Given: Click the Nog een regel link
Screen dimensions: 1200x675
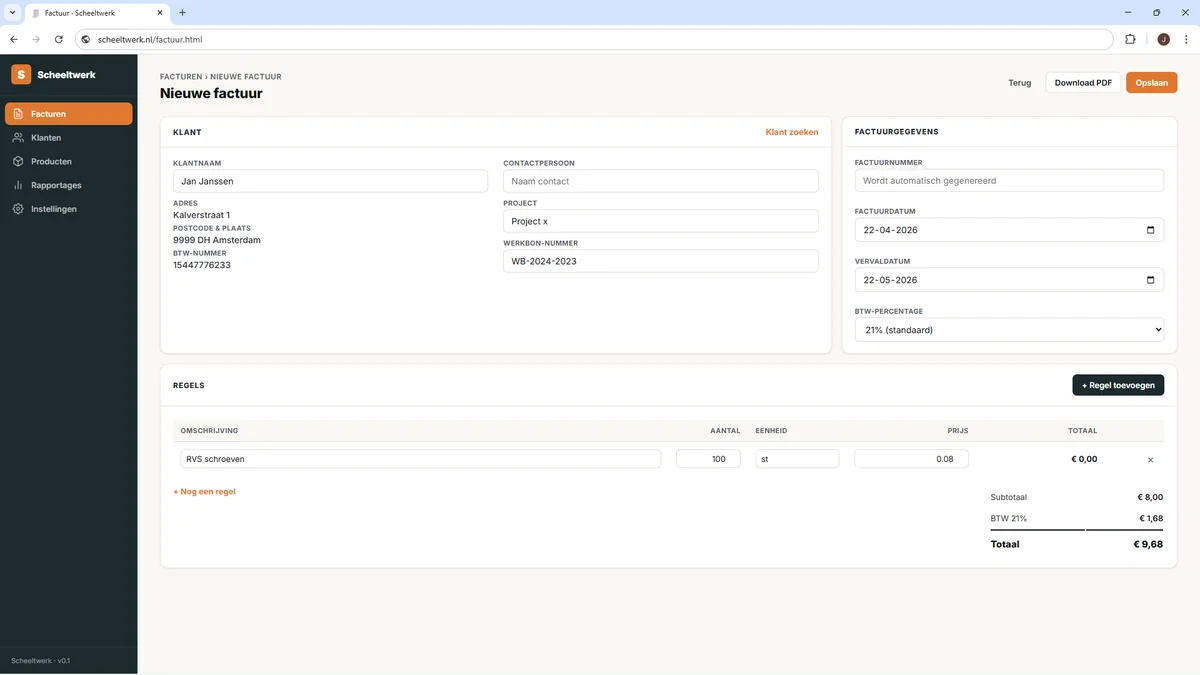Looking at the screenshot, I should [x=204, y=492].
